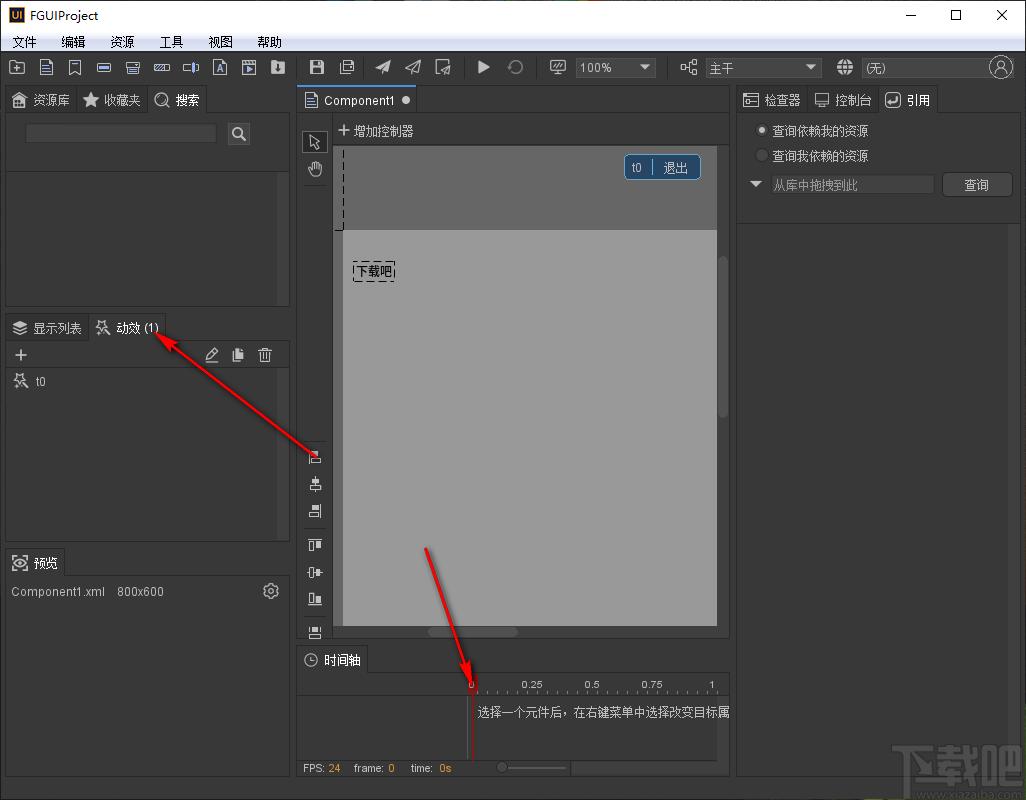
Task: Click the outlined publish-all plane icon
Action: (413, 67)
